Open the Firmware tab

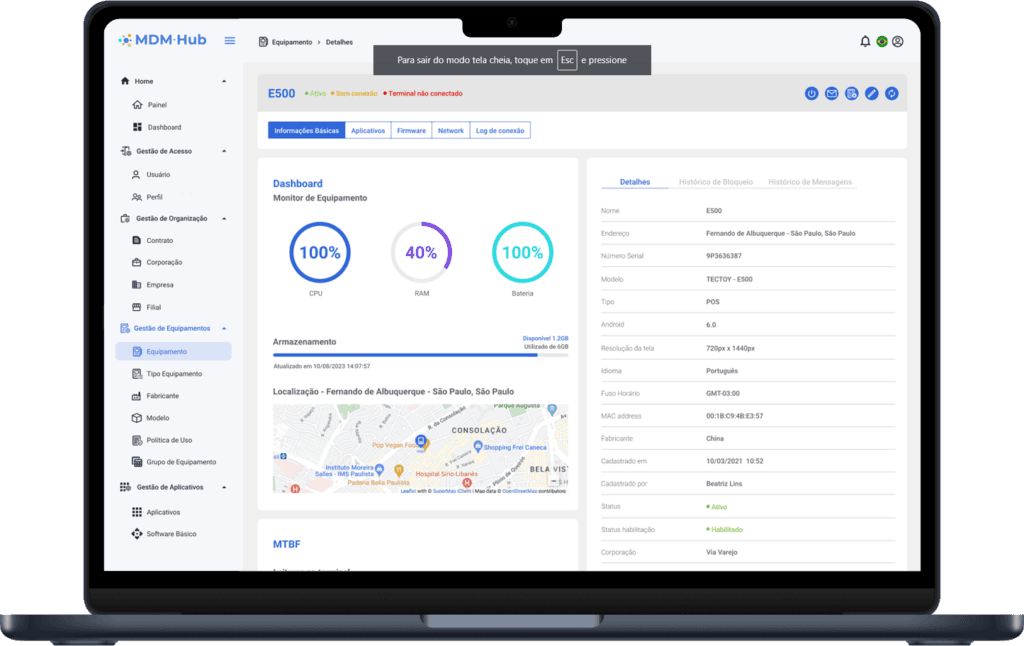[411, 131]
